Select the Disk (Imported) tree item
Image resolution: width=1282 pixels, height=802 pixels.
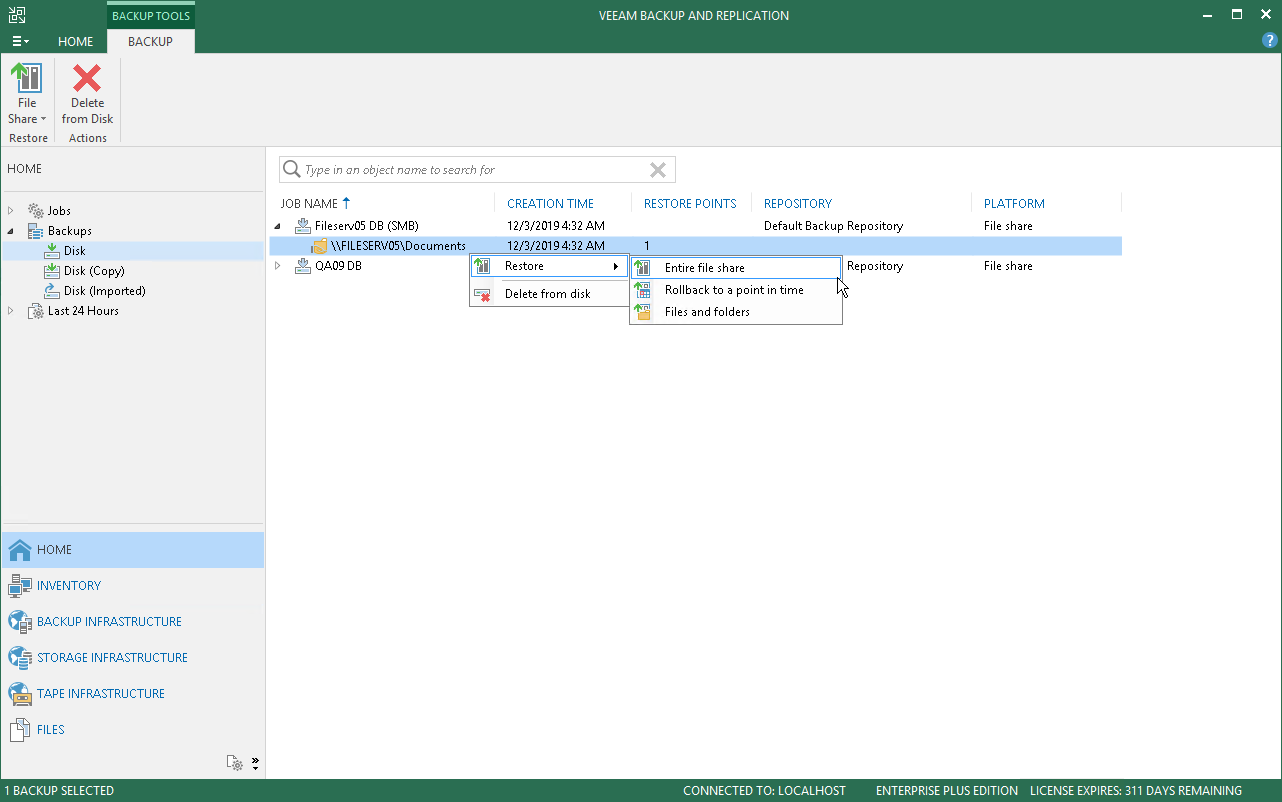[105, 291]
